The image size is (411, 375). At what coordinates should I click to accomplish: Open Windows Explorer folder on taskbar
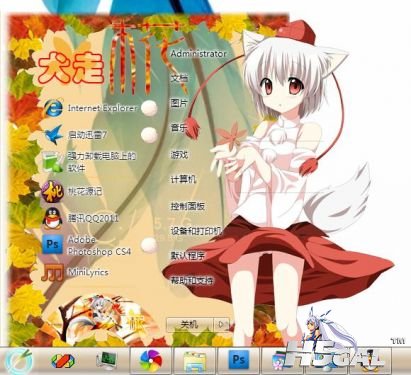[x=195, y=361]
